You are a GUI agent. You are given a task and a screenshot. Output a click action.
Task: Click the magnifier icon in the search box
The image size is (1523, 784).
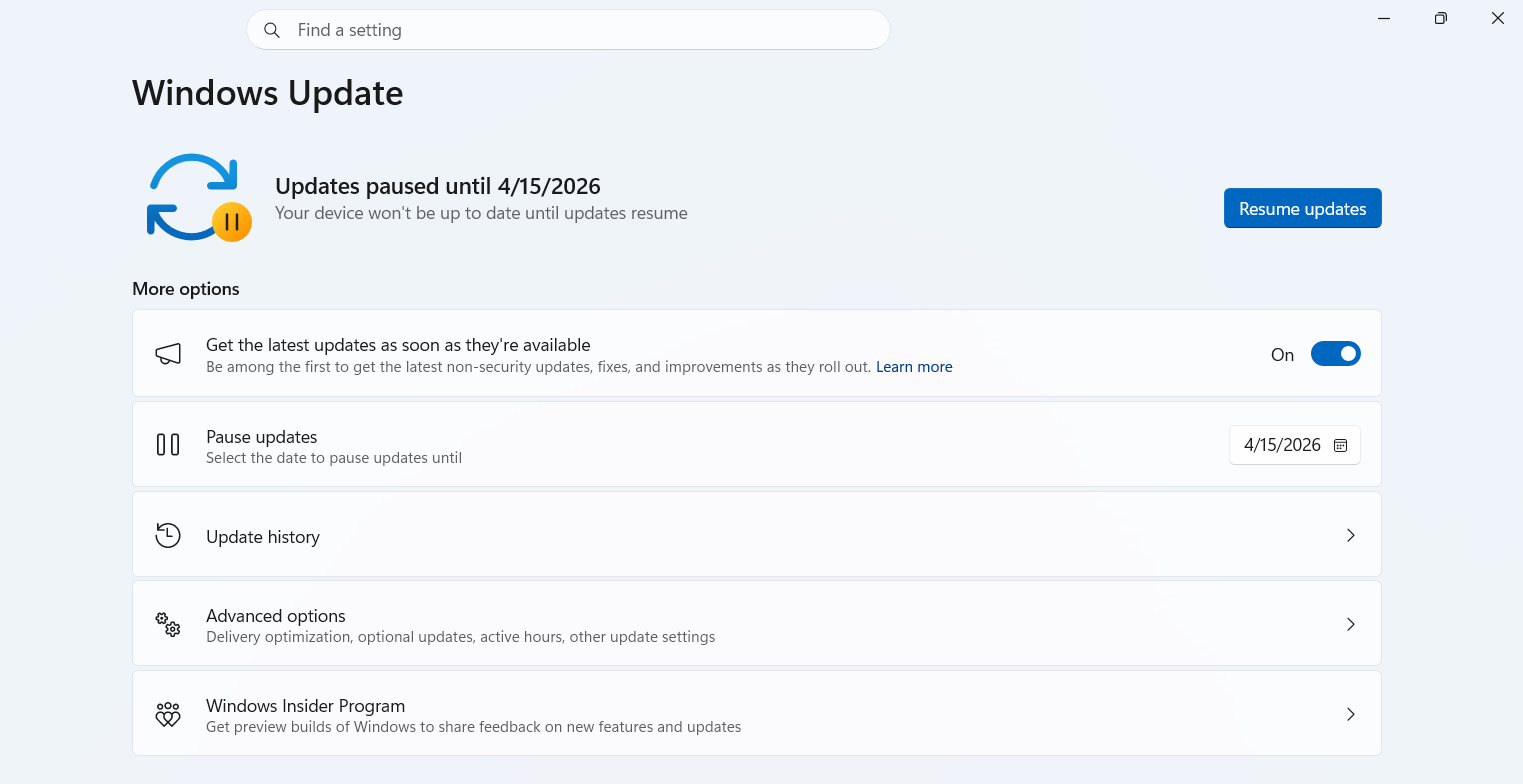pos(272,30)
